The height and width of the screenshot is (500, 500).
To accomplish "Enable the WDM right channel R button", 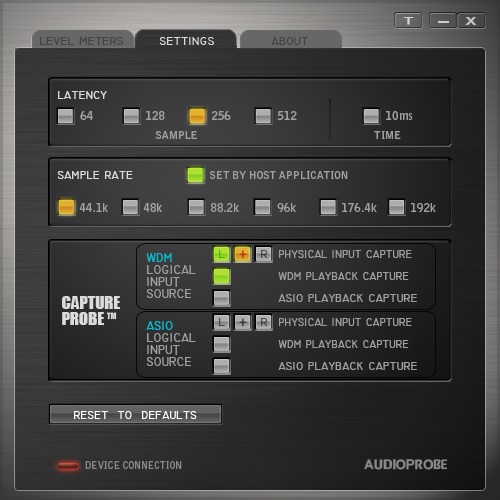I will pyautogui.click(x=264, y=255).
